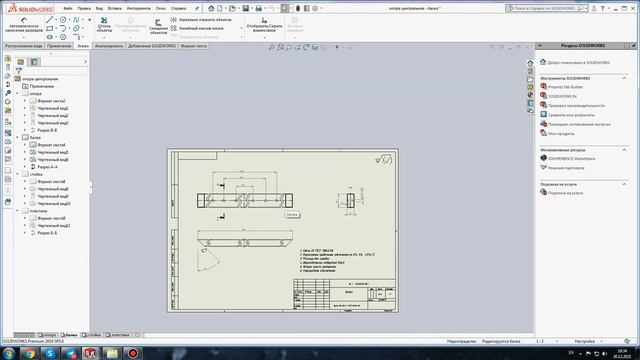Screen dimensions: 640x360
Task: Open Windows Start button
Action: point(9,353)
